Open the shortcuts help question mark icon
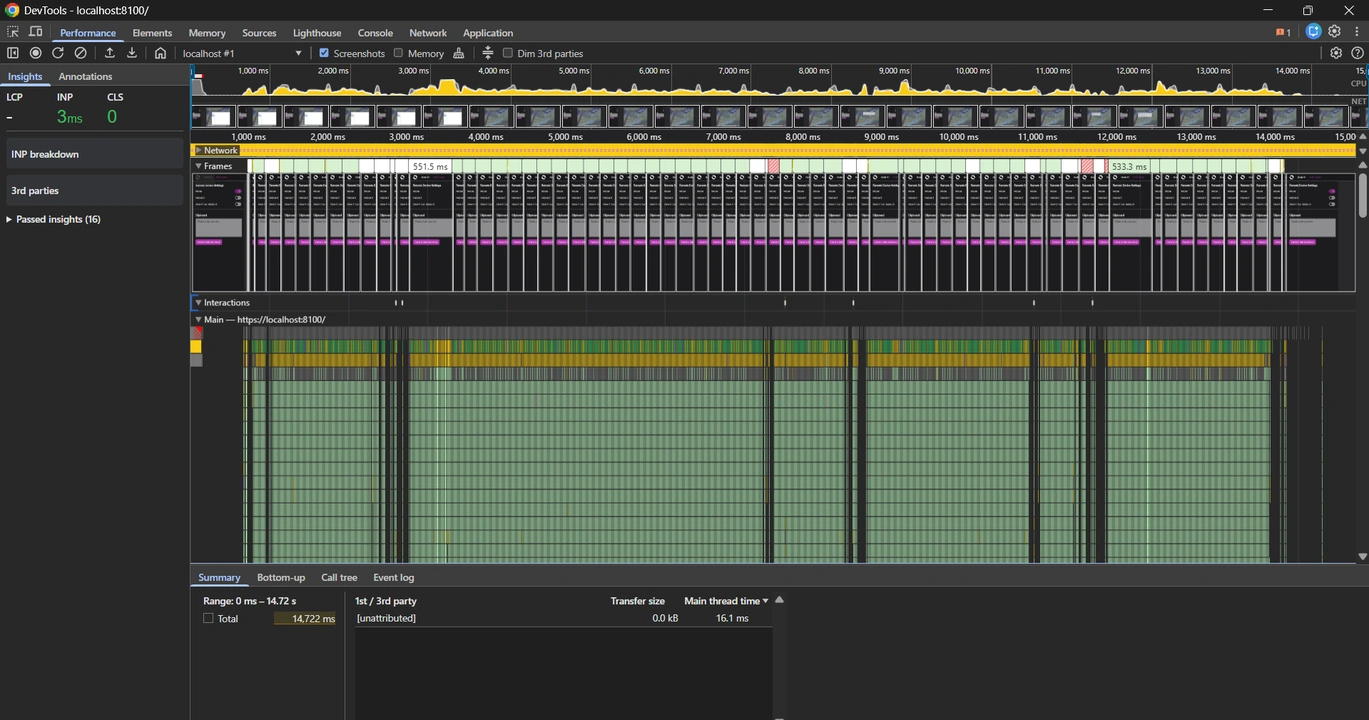Image resolution: width=1369 pixels, height=720 pixels. (1357, 53)
